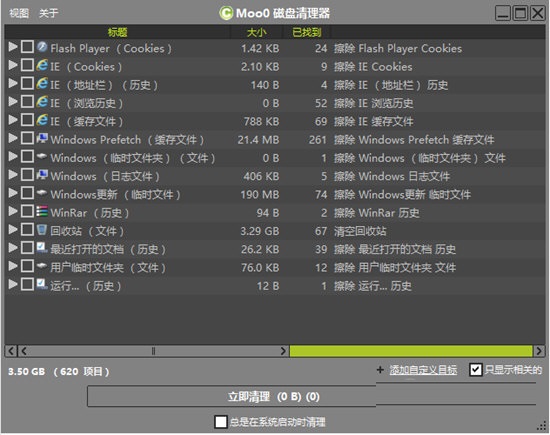This screenshot has width=550, height=435.
Task: Click the Windows更新 临时文件 drive icon
Action: (x=42, y=192)
